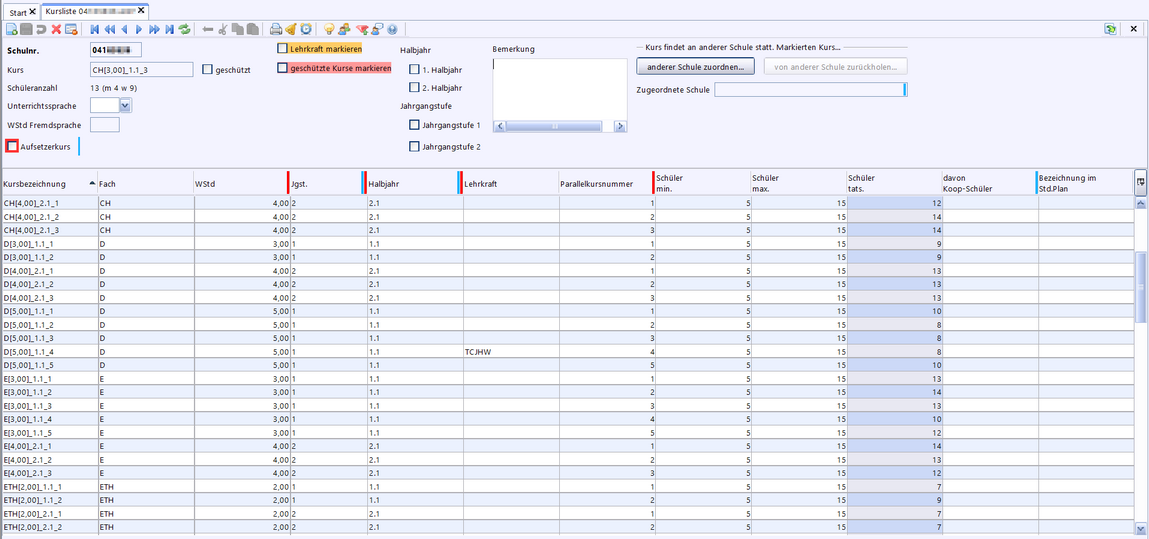
Task: Click the printer icon
Action: 276,30
